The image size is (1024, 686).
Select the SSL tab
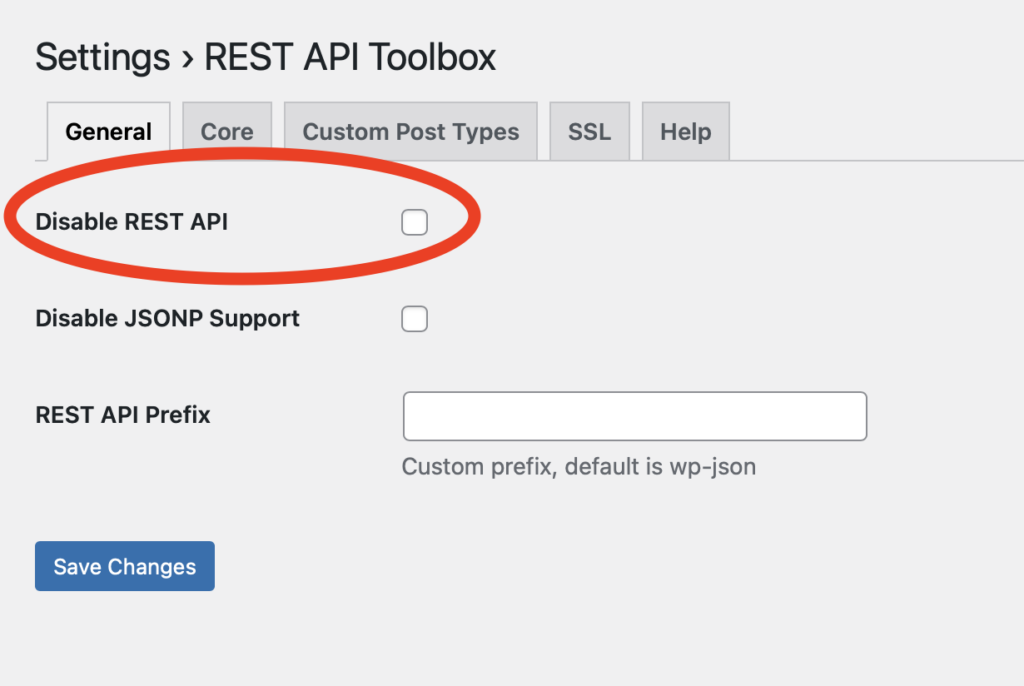pos(590,131)
